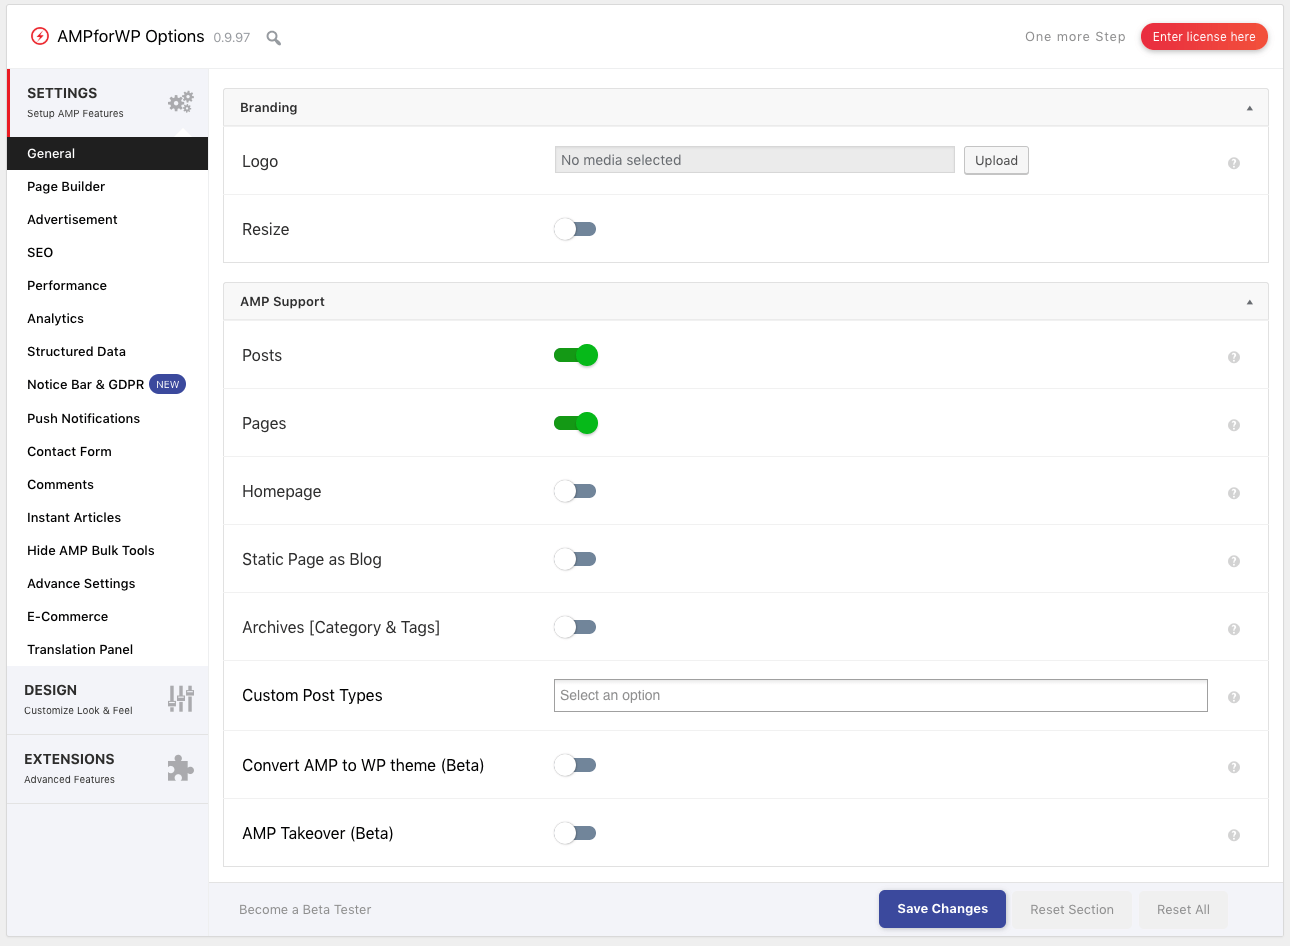Turn on the Resize toggle under Branding
1290x946 pixels.
click(575, 229)
